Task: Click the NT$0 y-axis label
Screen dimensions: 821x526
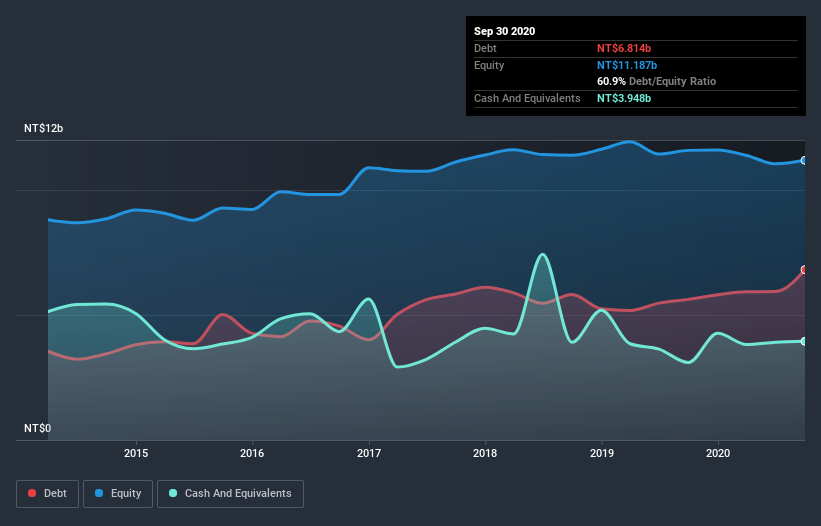Action: point(38,428)
